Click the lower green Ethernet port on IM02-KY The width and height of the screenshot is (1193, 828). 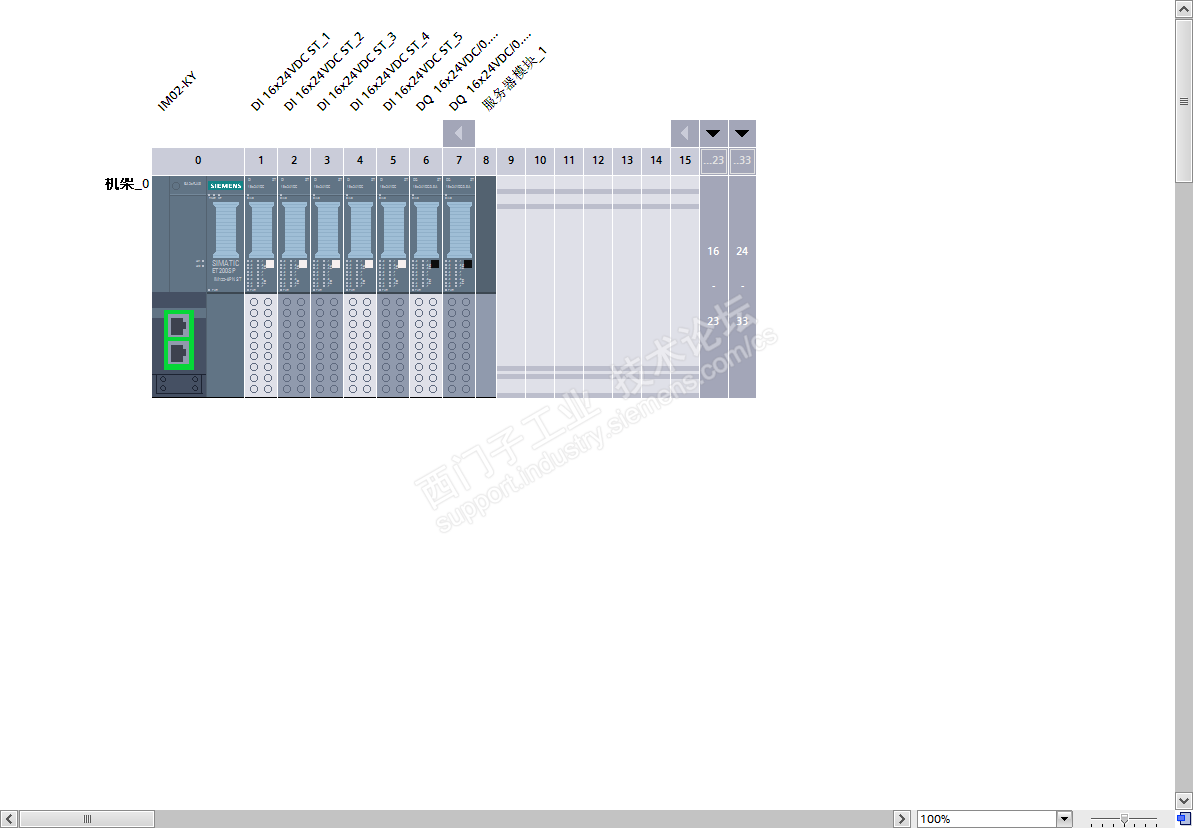pyautogui.click(x=179, y=354)
